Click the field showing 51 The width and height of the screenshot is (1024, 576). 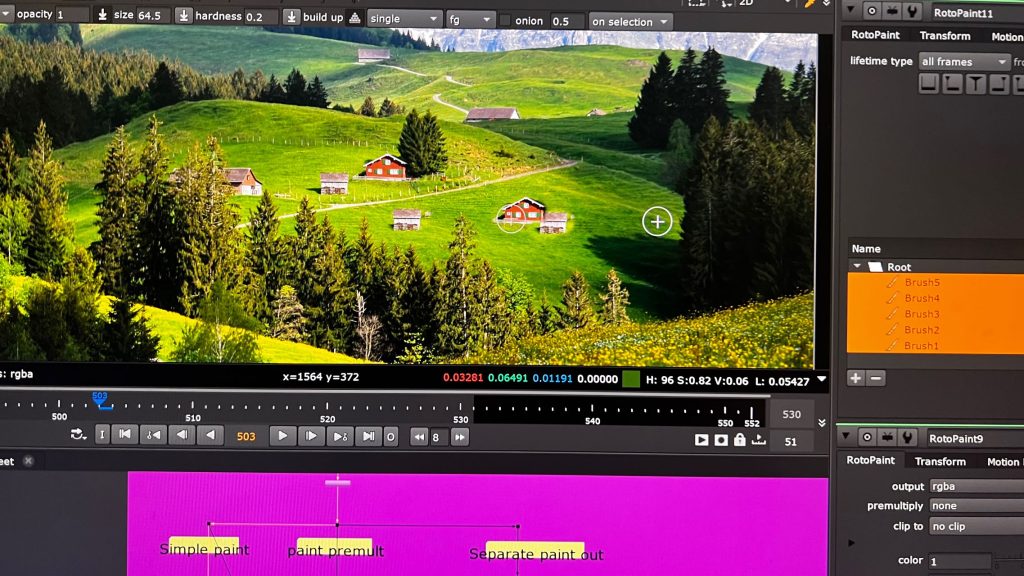point(791,442)
